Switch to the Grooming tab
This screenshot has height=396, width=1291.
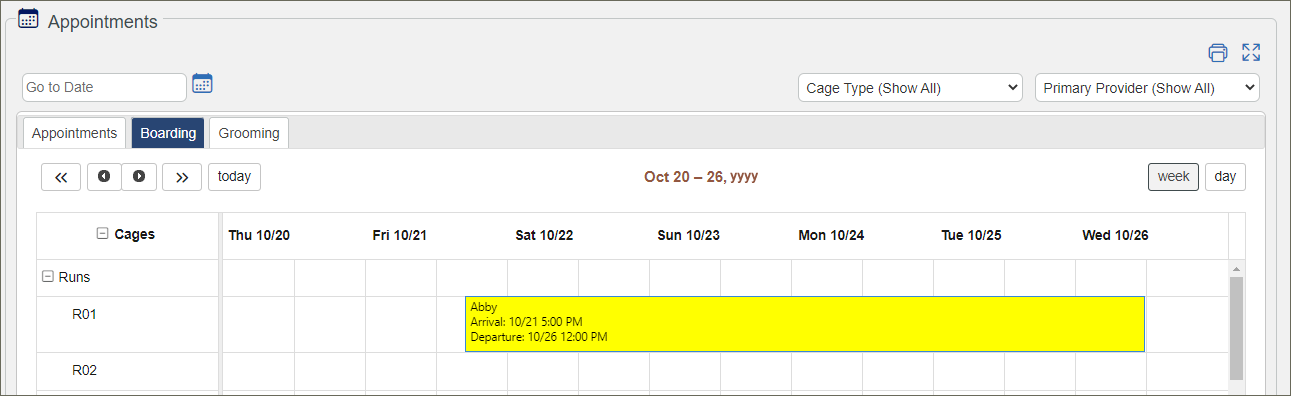pos(249,133)
